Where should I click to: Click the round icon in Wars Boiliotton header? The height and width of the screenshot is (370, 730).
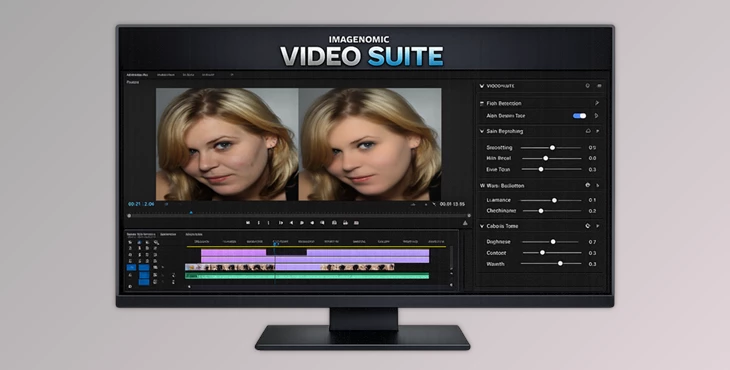point(588,185)
